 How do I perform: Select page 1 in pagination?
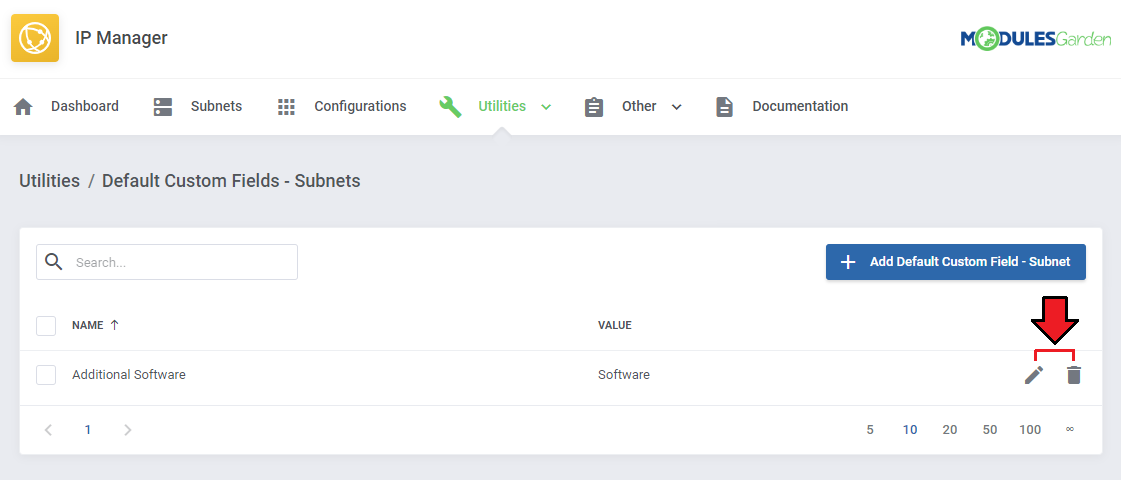88,430
